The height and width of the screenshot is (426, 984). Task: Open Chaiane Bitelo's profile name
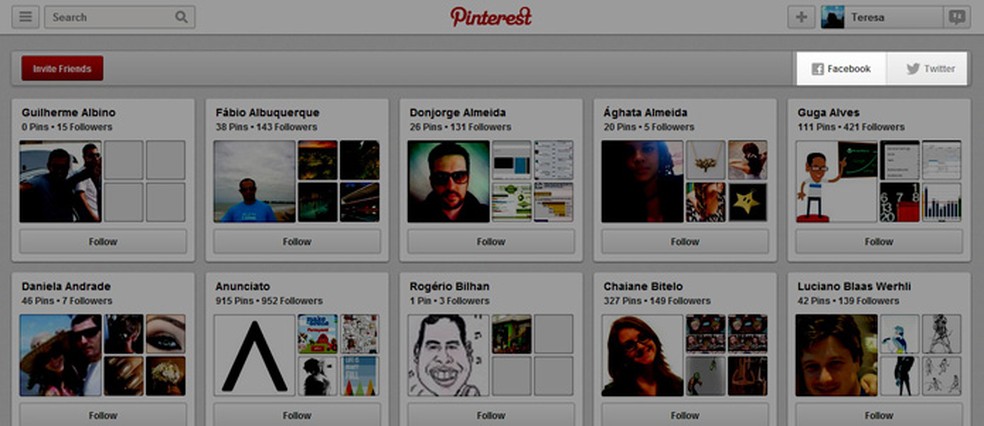point(643,287)
